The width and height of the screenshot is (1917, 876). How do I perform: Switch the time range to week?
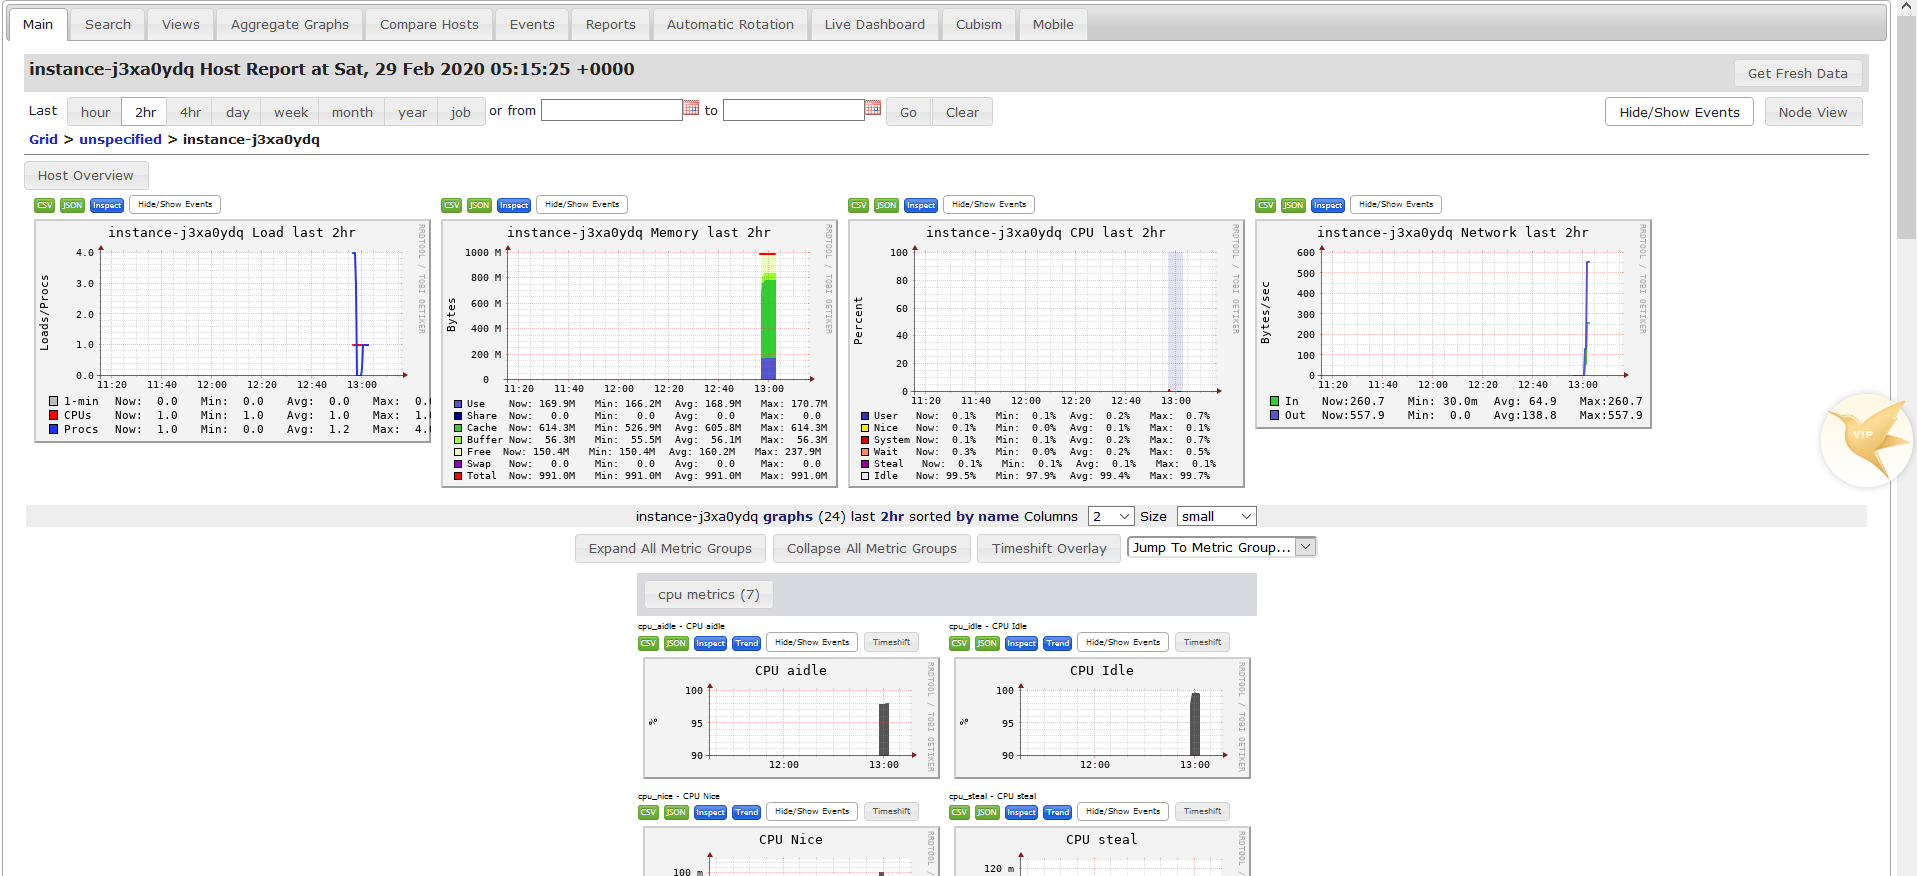[x=291, y=112]
